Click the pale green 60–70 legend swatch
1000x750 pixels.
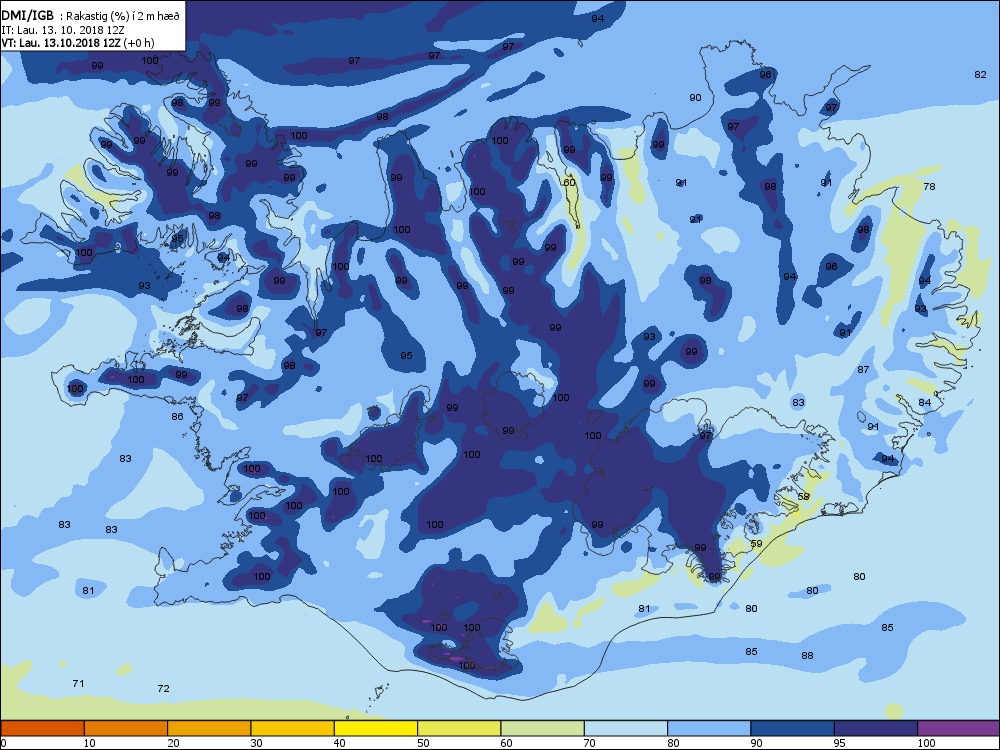543,728
